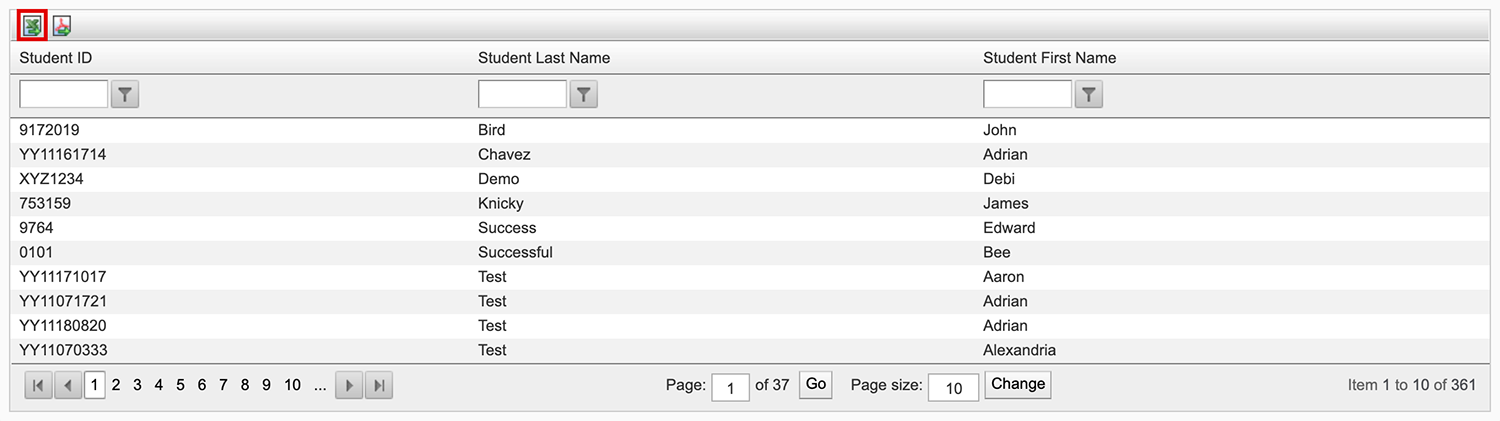The image size is (1500, 421).
Task: Go to first page arrow
Action: coord(38,385)
